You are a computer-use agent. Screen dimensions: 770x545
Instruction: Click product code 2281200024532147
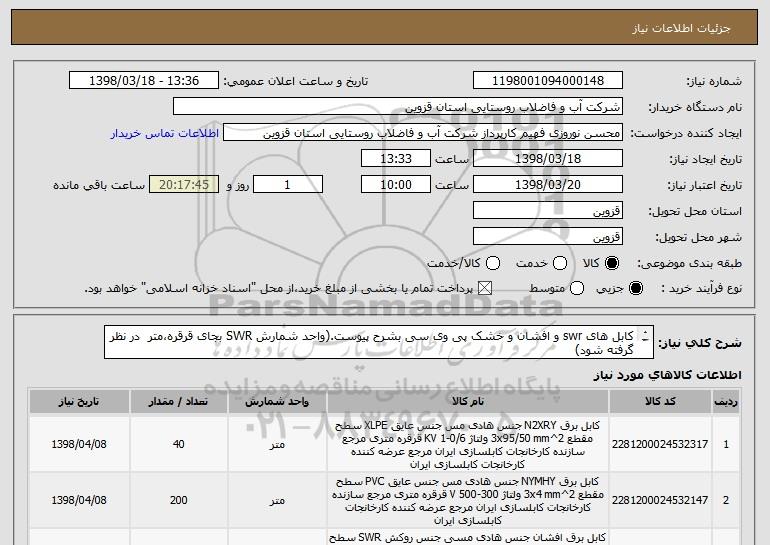click(660, 500)
